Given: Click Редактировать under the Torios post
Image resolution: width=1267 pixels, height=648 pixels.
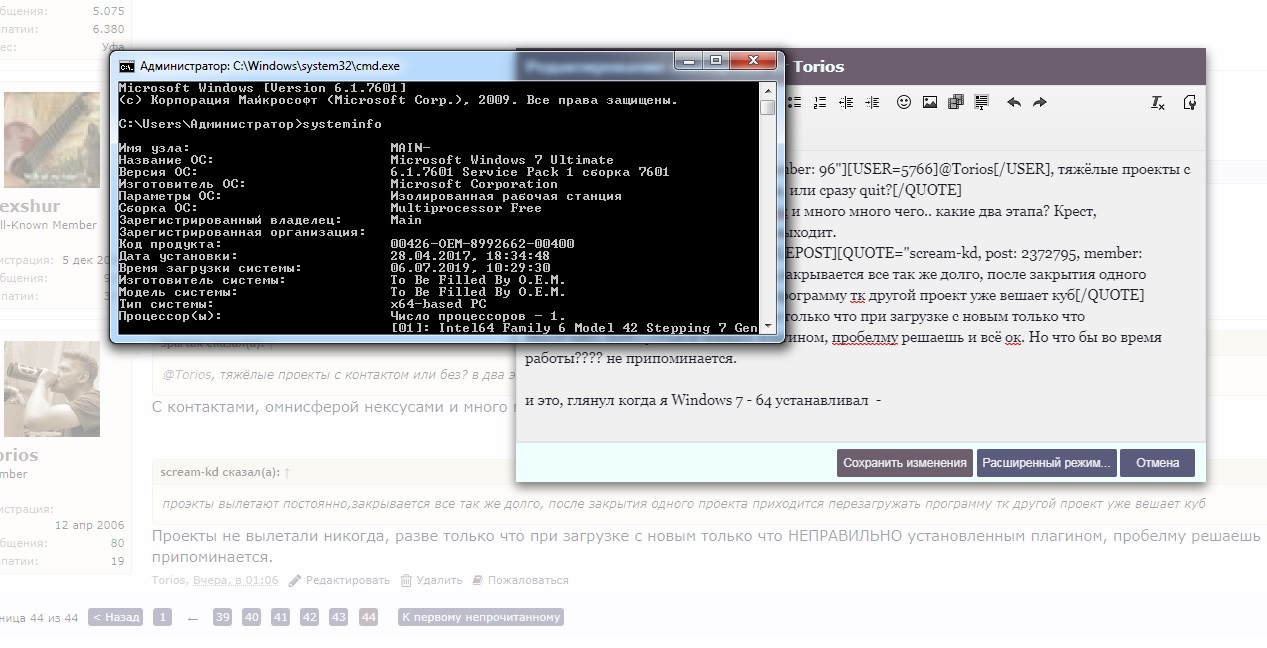Looking at the screenshot, I should click(339, 580).
